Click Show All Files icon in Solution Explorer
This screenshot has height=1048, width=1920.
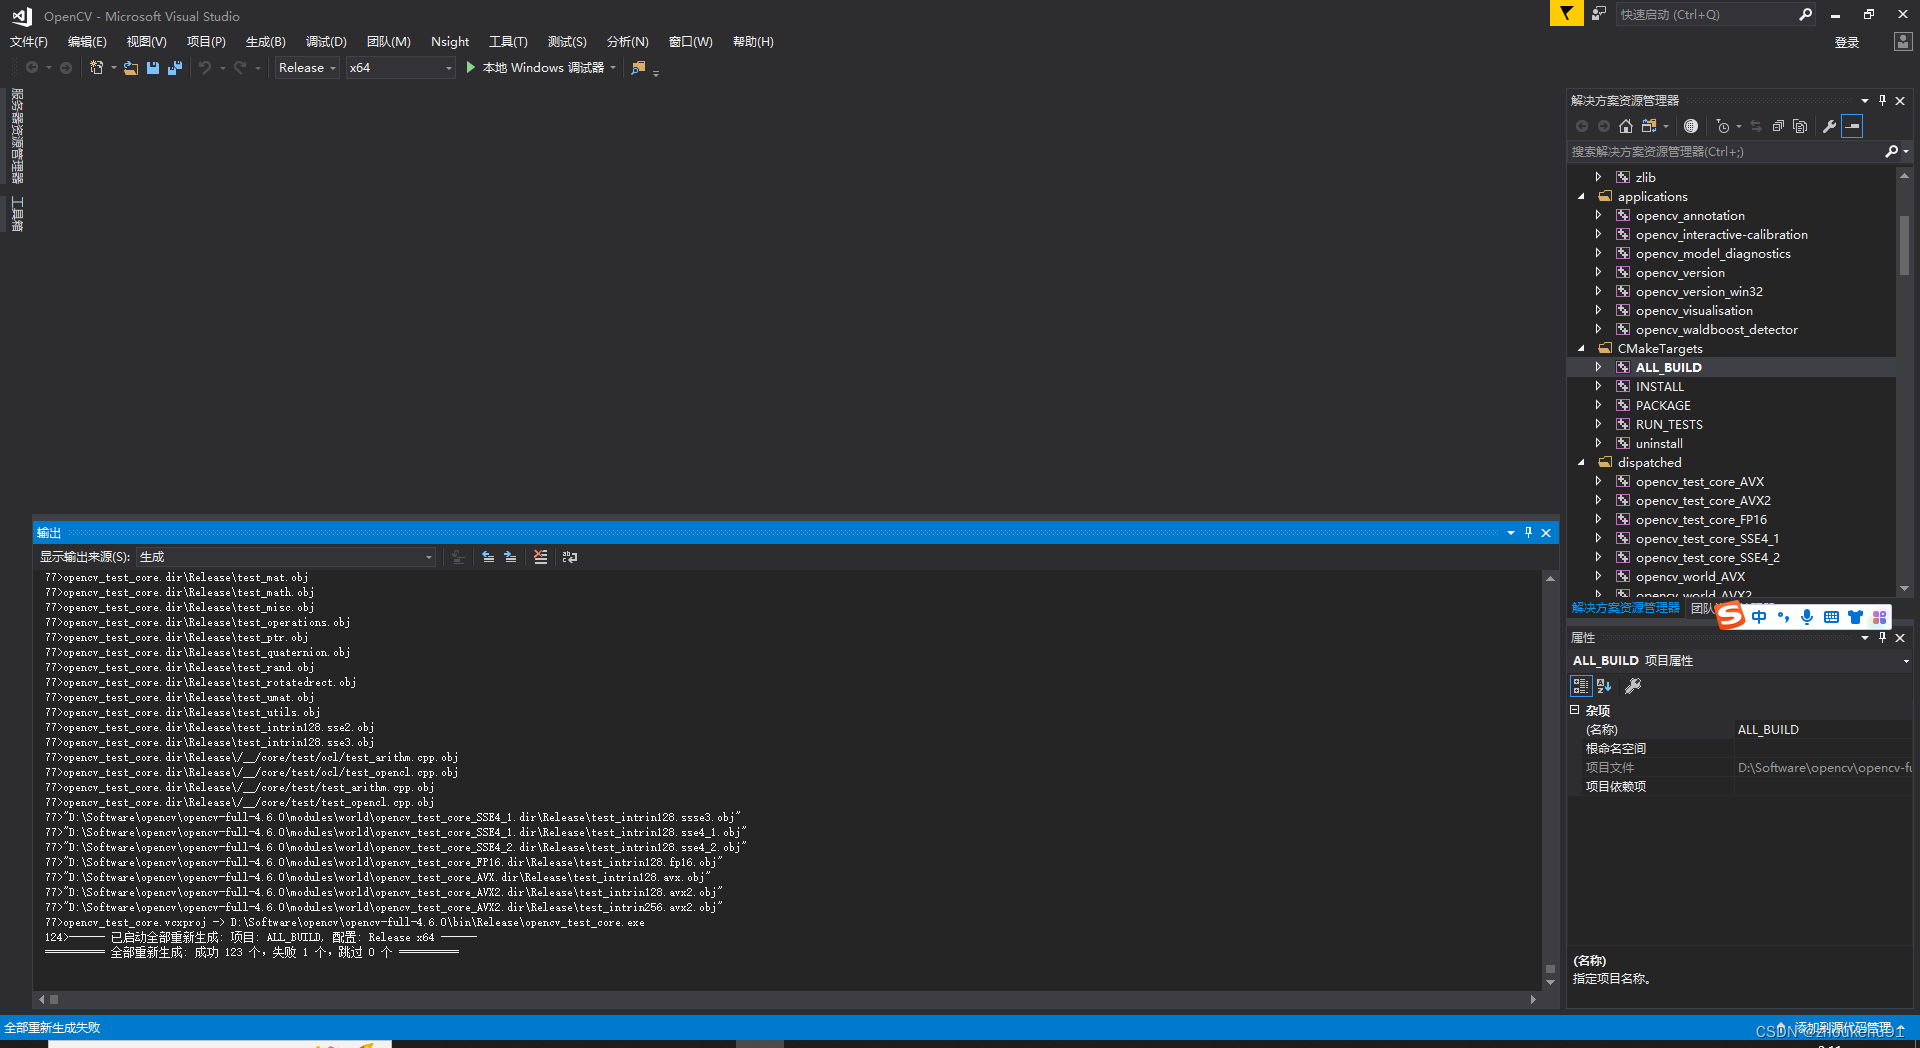[x=1800, y=126]
